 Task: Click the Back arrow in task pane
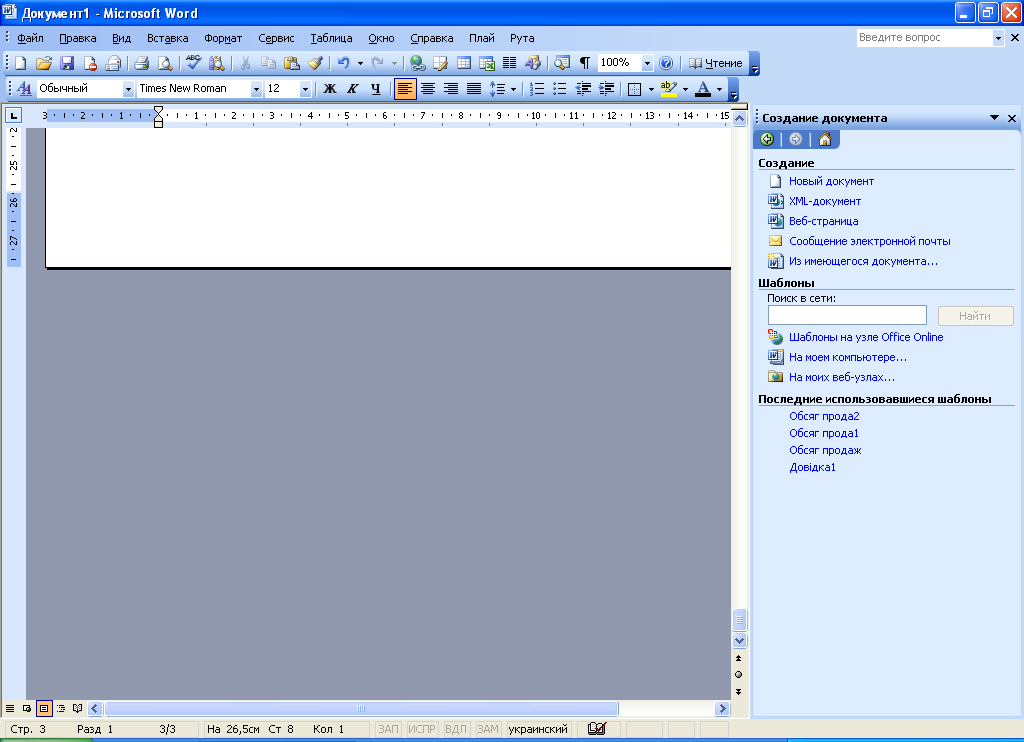pos(767,139)
